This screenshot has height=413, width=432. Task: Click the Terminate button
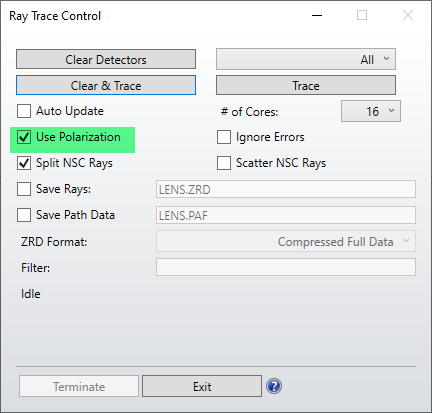(79, 386)
